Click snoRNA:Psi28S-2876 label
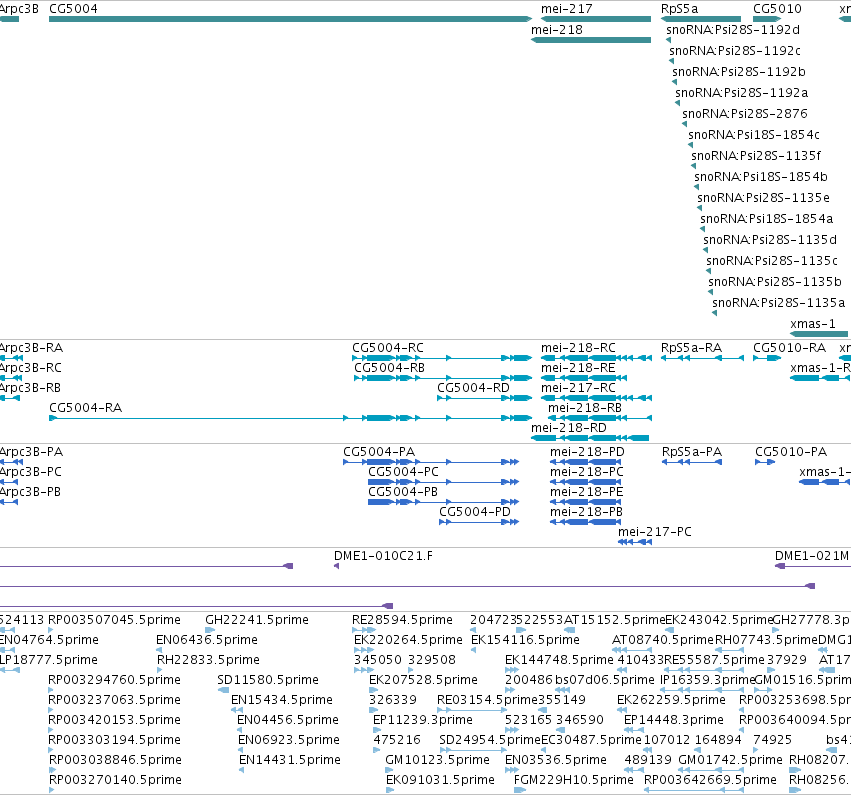This screenshot has width=851, height=795. tap(745, 114)
